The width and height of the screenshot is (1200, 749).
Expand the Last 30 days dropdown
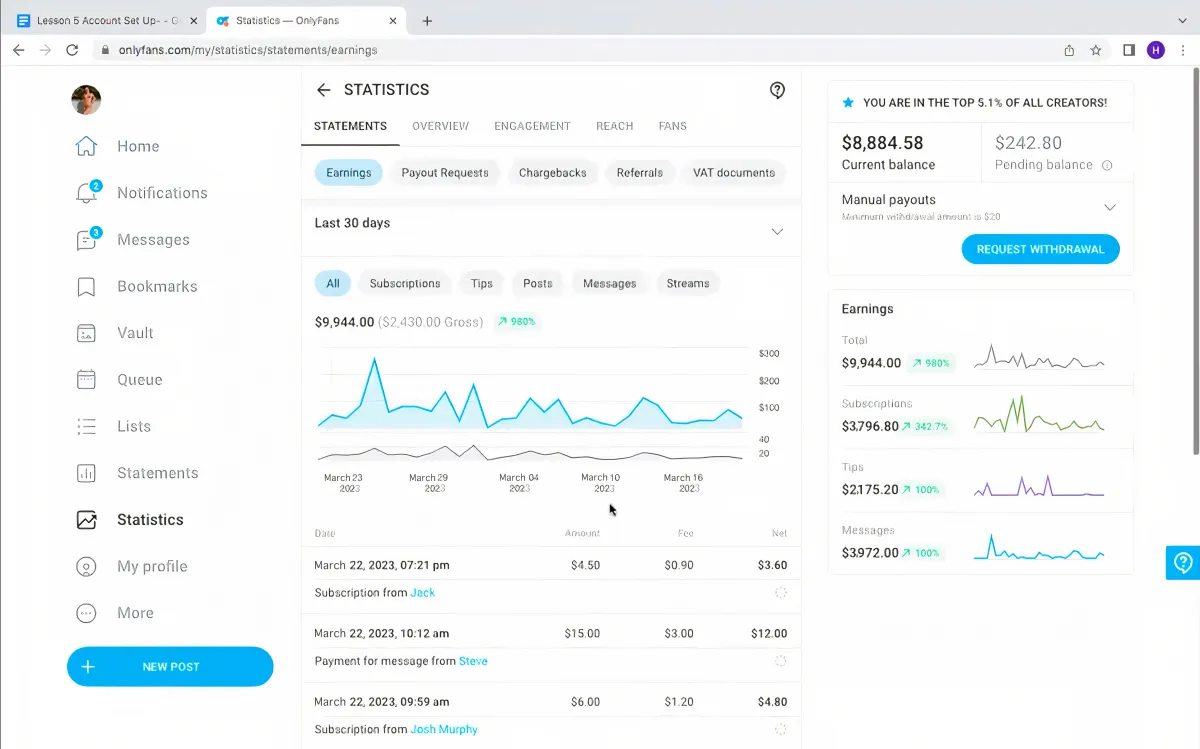(777, 232)
